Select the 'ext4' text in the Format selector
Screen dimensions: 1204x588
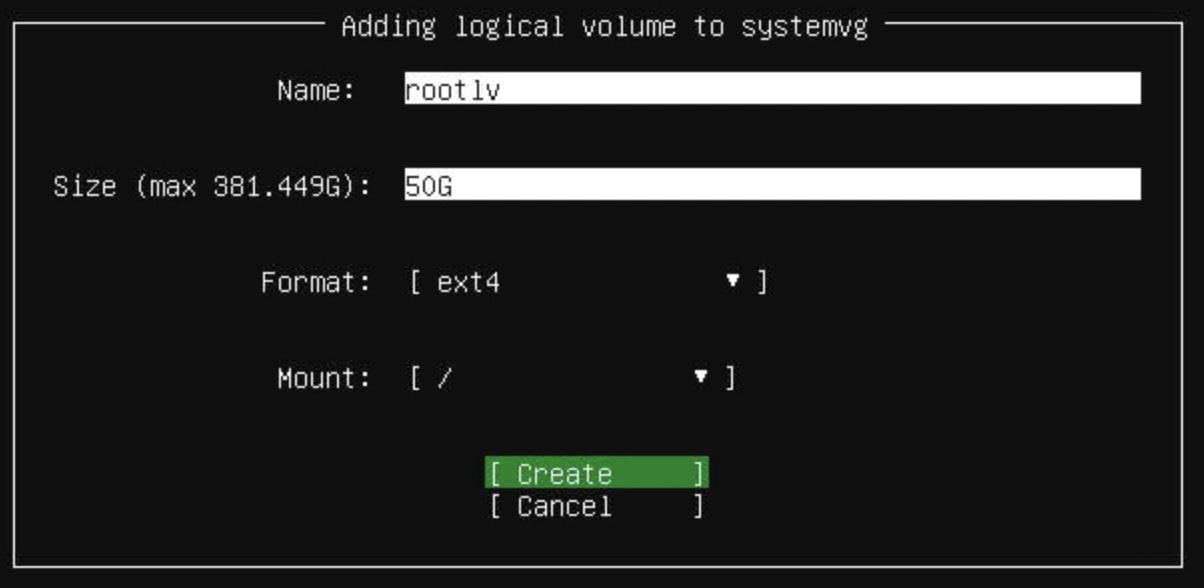pos(468,283)
